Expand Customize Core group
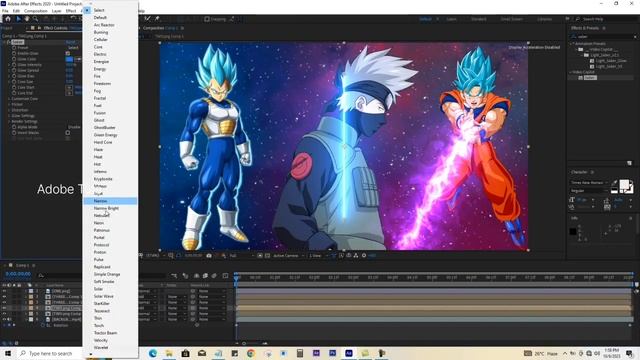The image size is (640, 360). point(9,99)
